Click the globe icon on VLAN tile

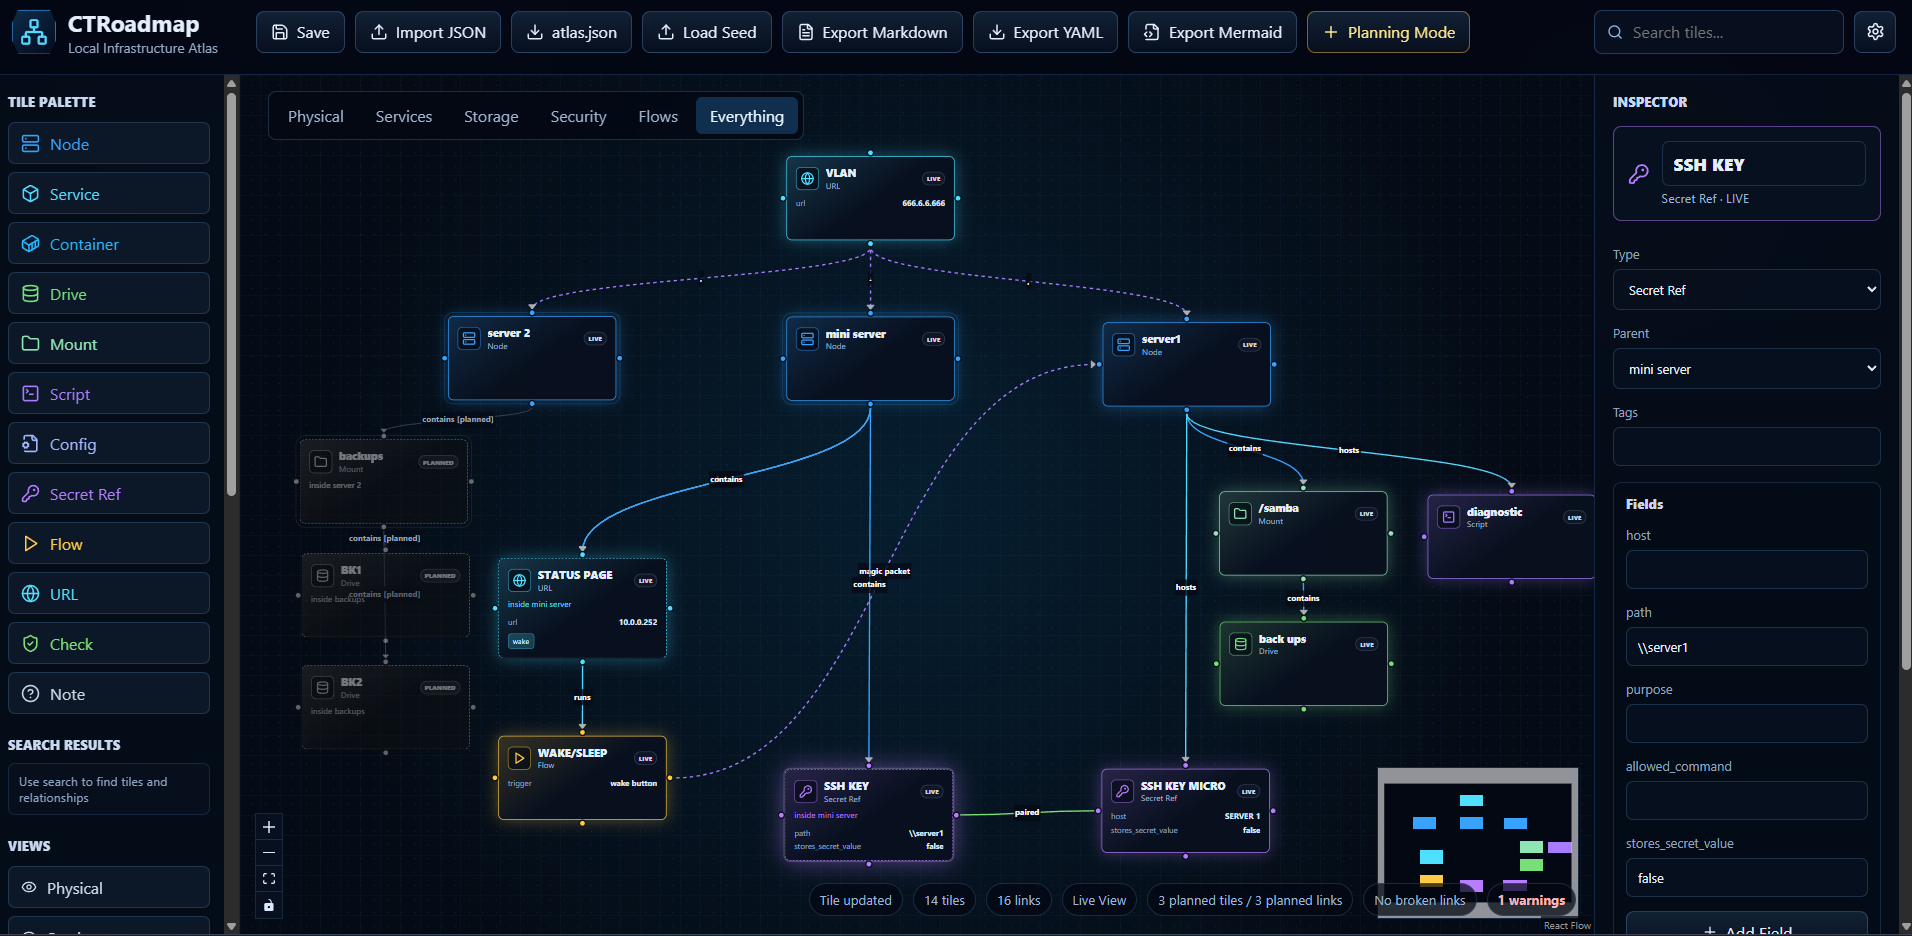click(807, 179)
